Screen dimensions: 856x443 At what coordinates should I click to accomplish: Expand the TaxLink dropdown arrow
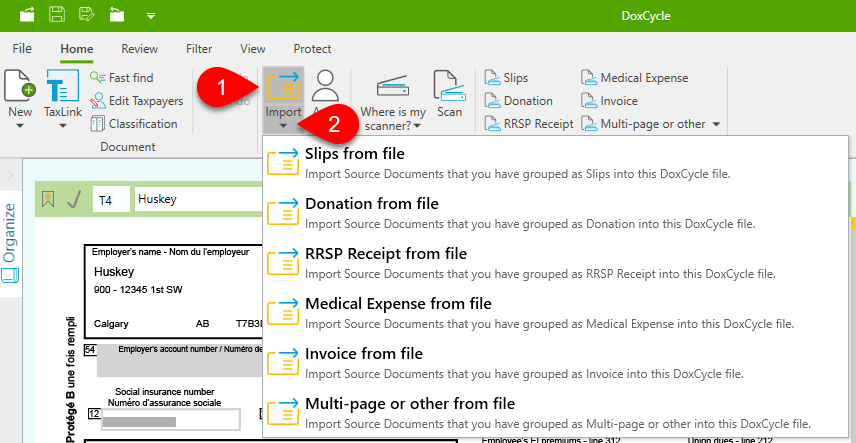62,126
